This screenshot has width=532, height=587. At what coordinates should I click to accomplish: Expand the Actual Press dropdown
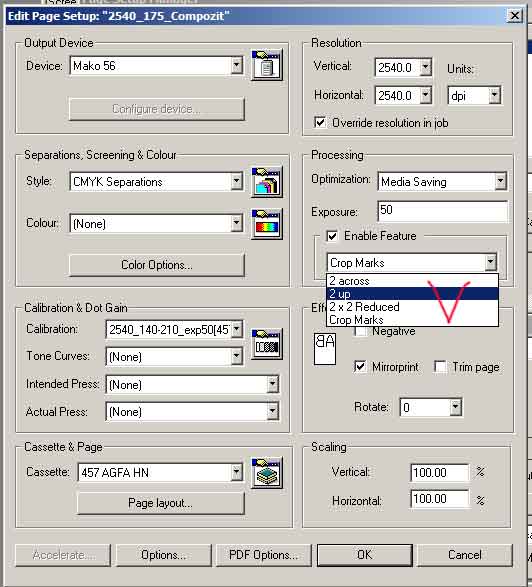[273, 411]
